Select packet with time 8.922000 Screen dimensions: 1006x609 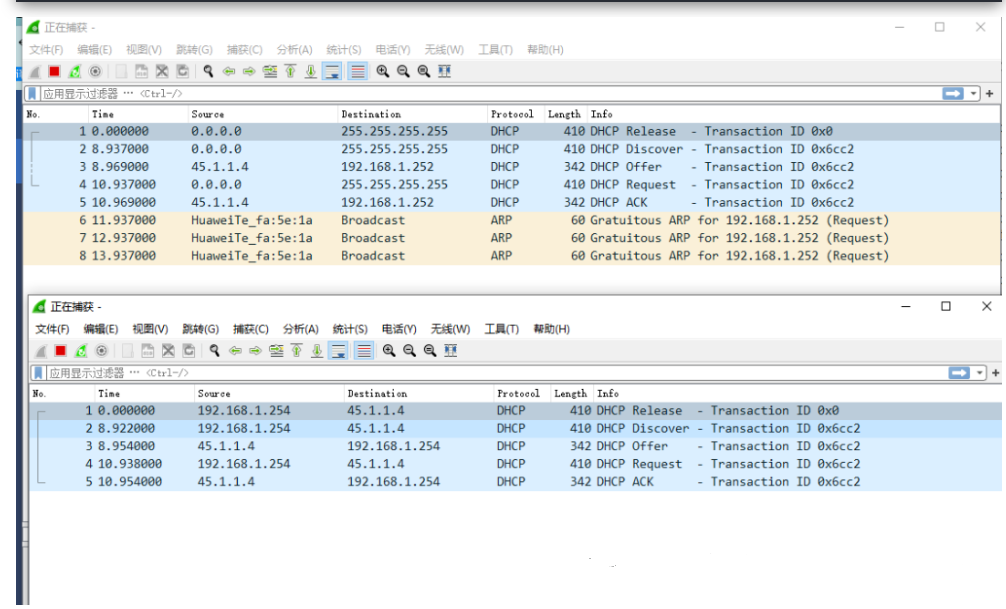click(x=515, y=428)
